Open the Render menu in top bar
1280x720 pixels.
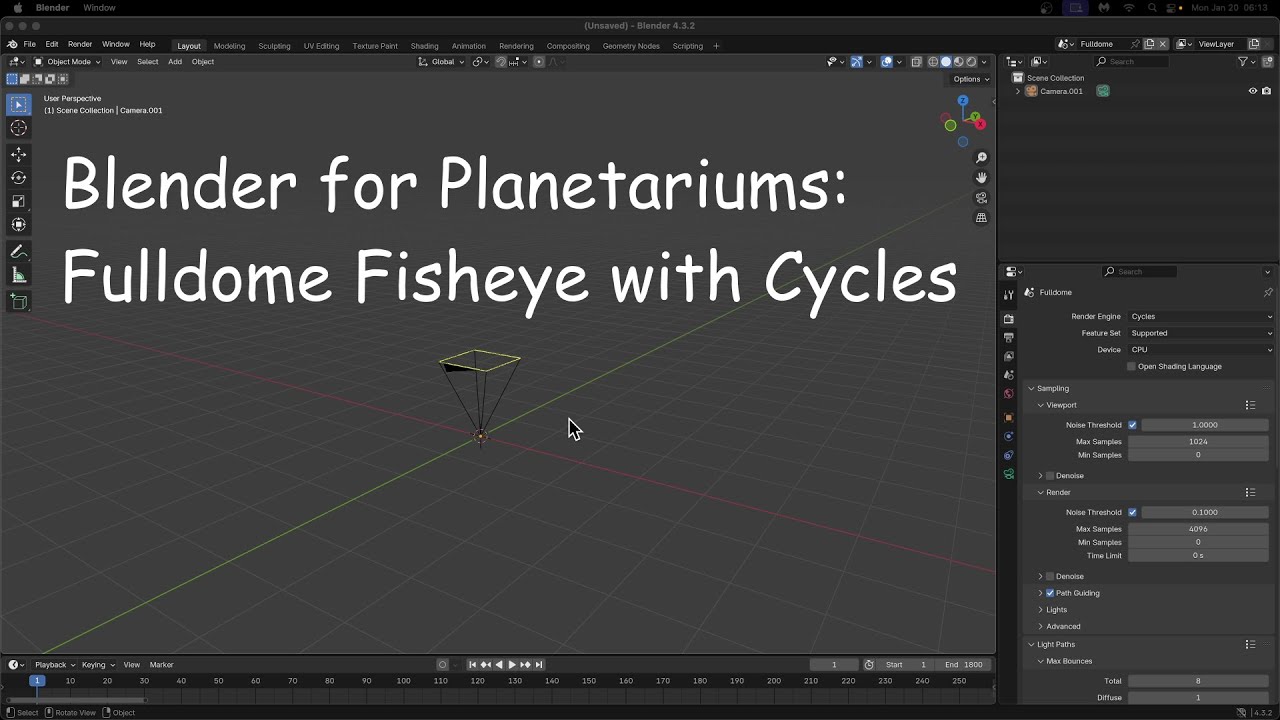(x=80, y=44)
